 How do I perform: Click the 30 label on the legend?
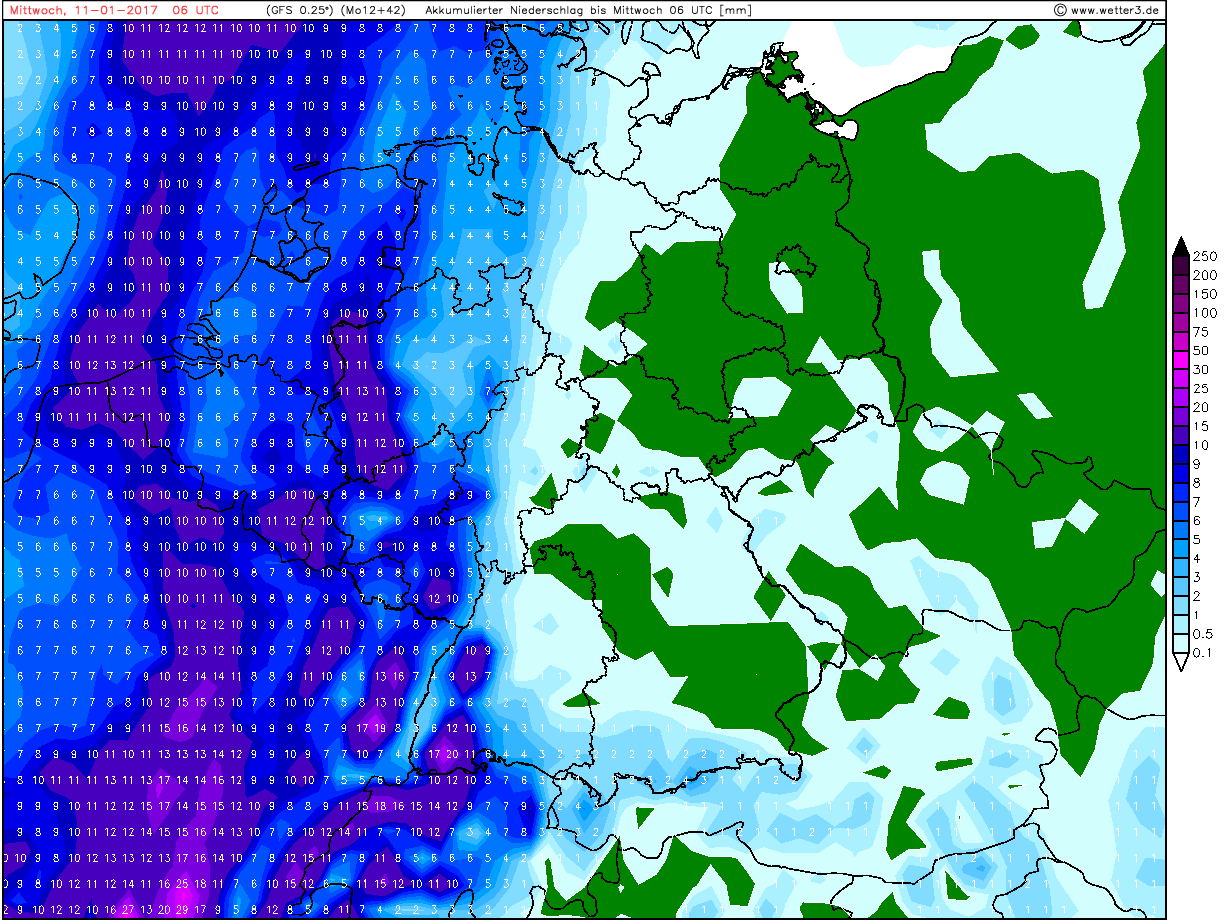(x=1200, y=370)
